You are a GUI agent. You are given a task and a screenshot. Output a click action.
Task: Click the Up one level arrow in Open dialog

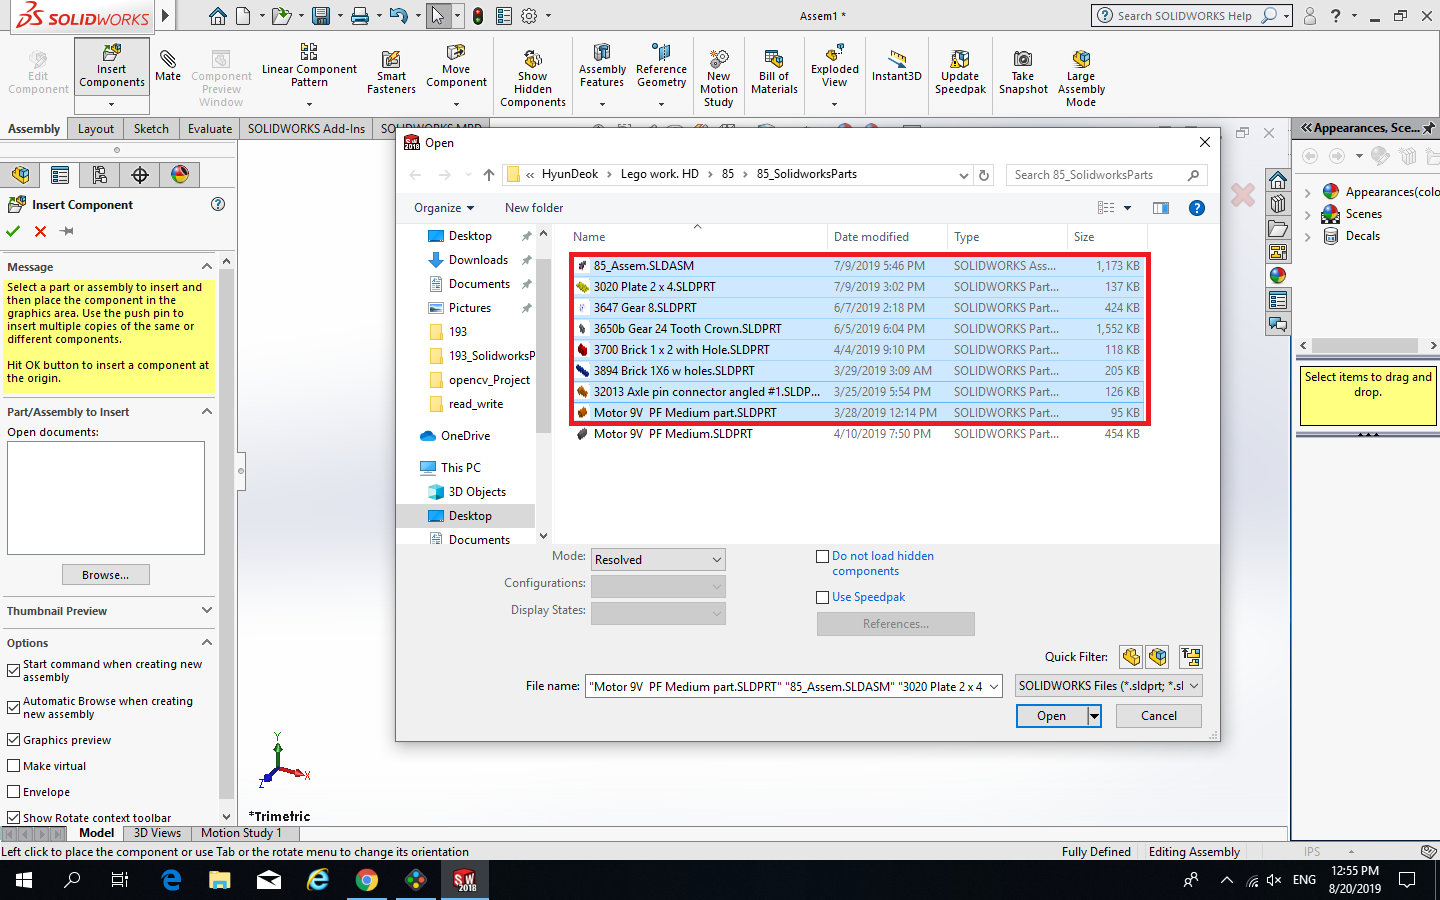[488, 175]
